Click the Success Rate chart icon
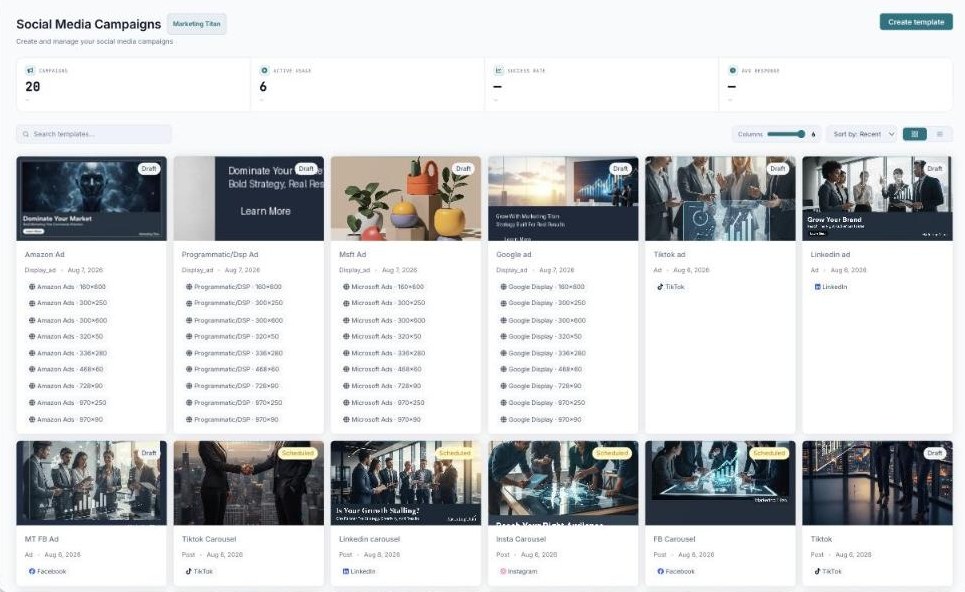The width and height of the screenshot is (965, 592). point(499,71)
